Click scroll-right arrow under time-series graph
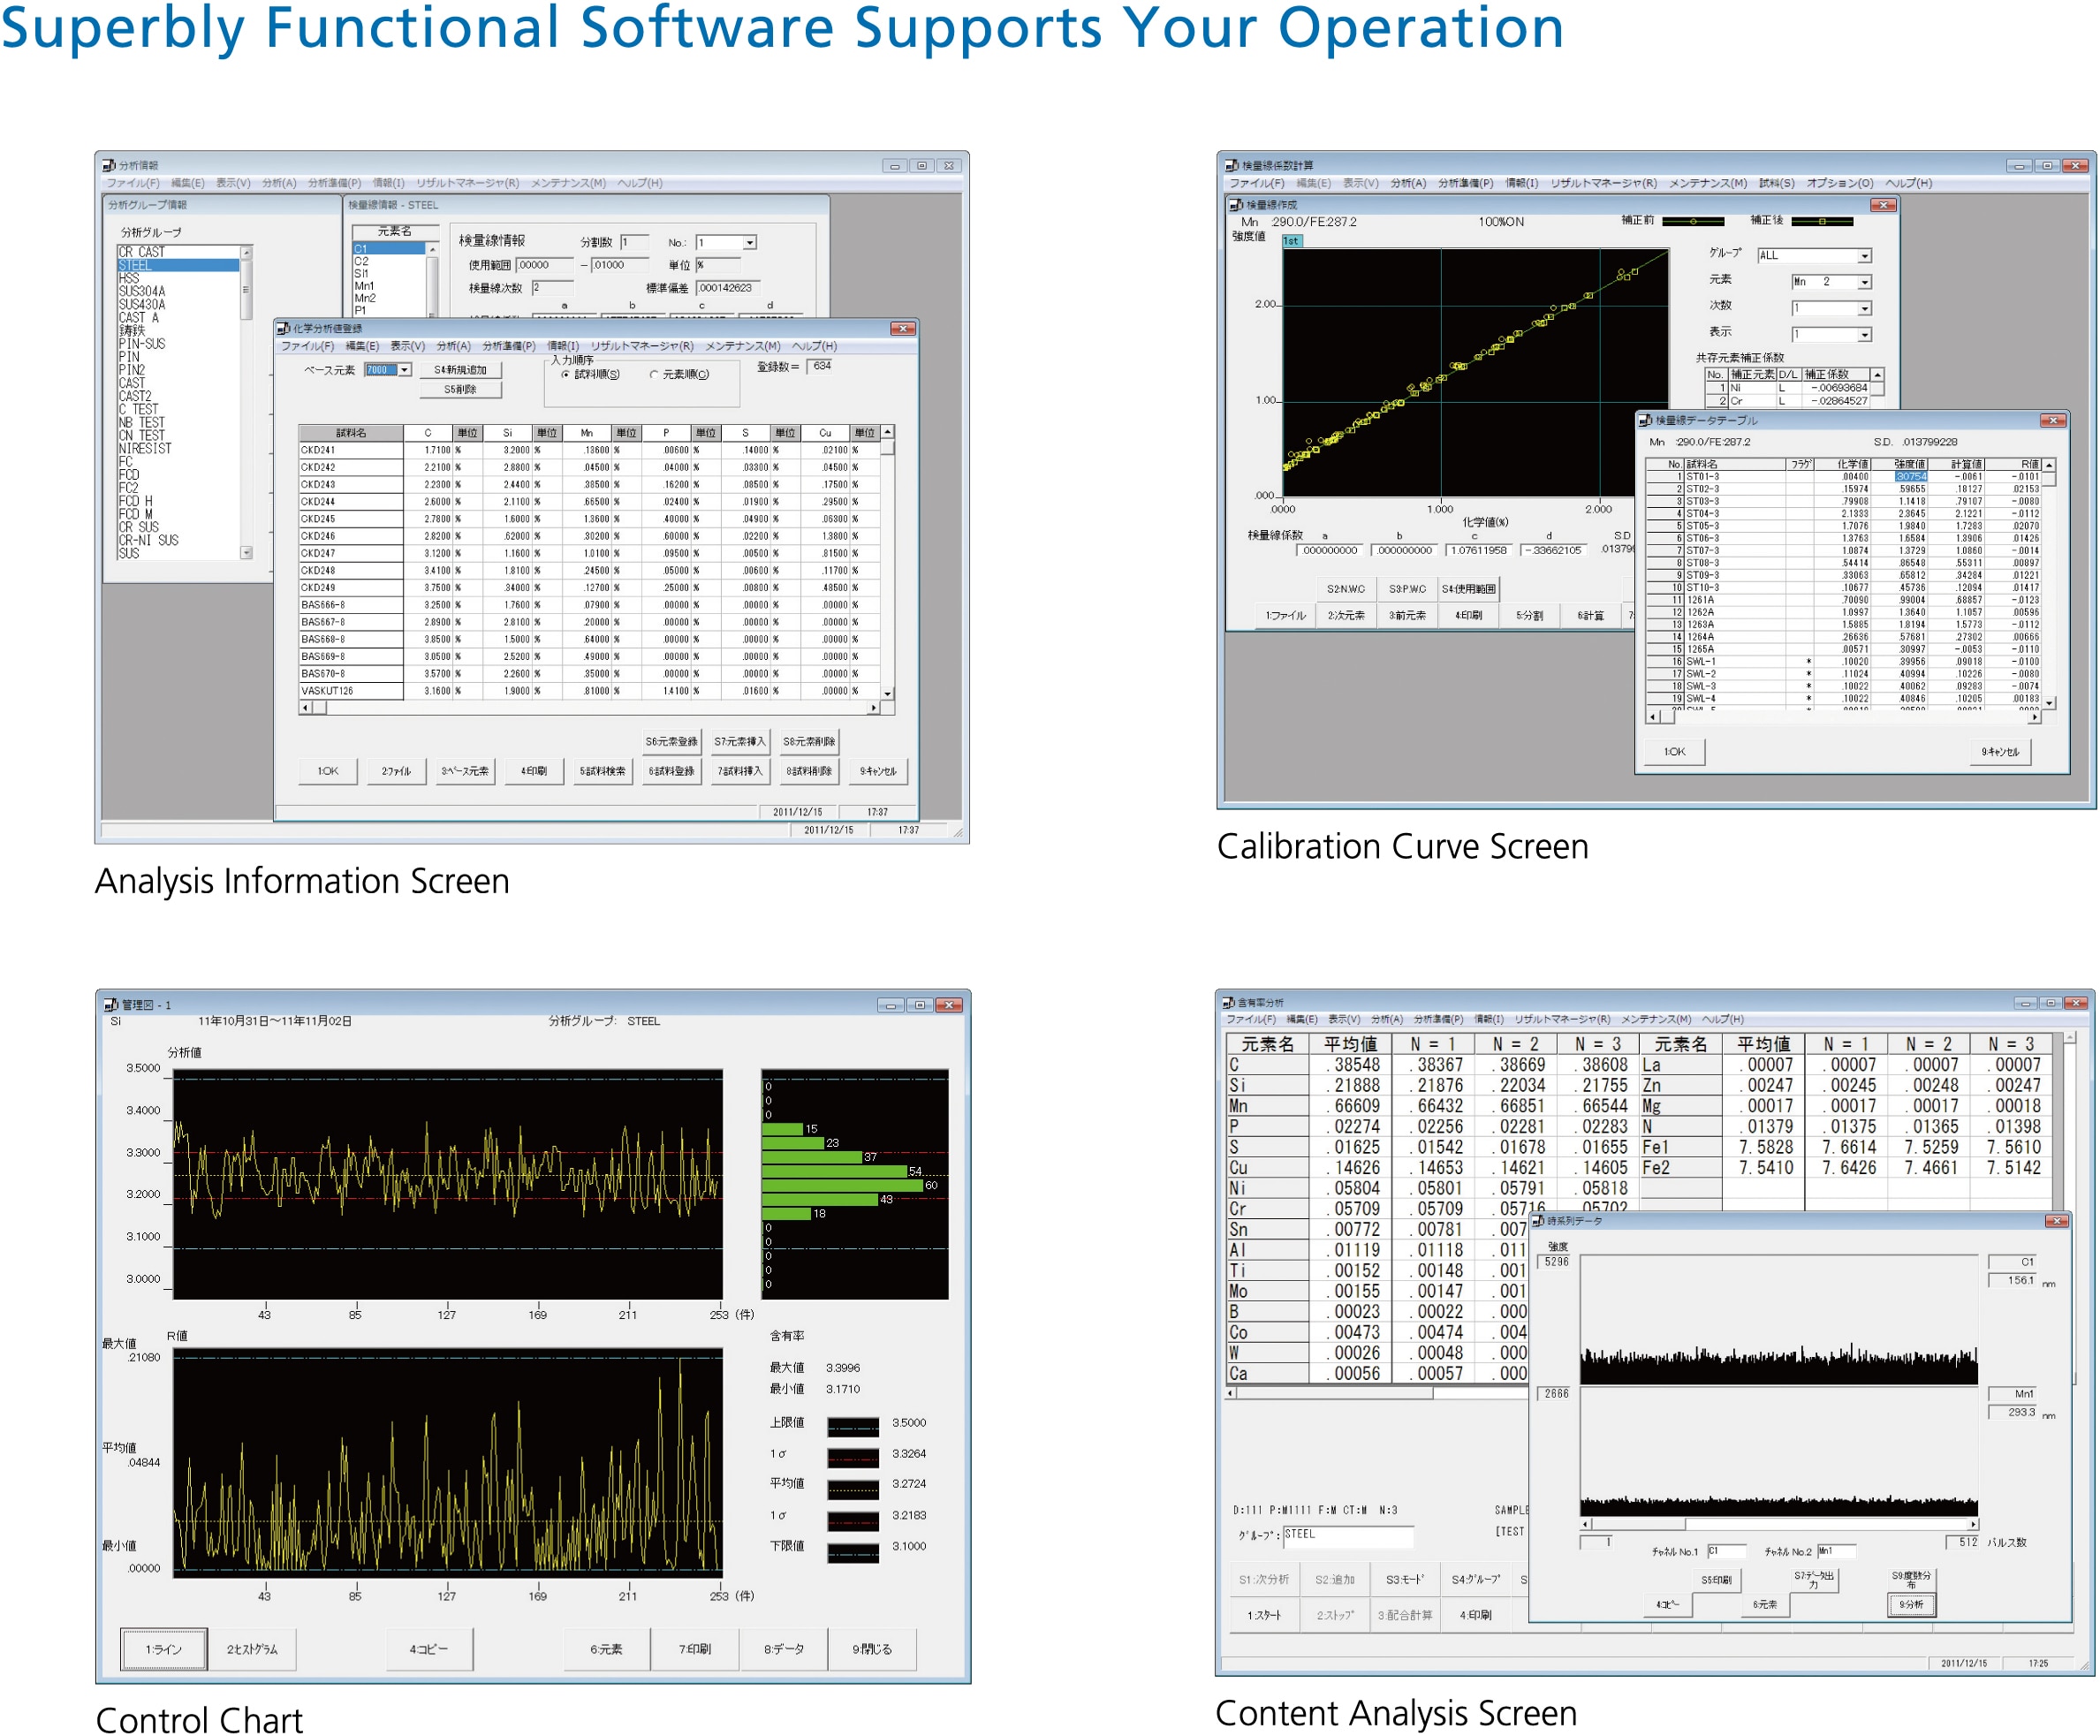The height and width of the screenshot is (1736, 2100). click(x=1972, y=1525)
